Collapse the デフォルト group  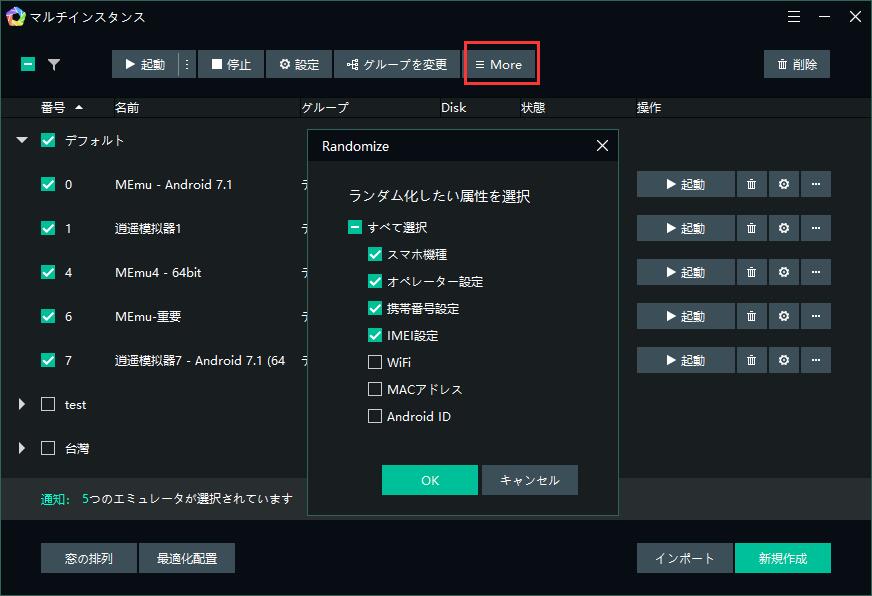pos(21,141)
